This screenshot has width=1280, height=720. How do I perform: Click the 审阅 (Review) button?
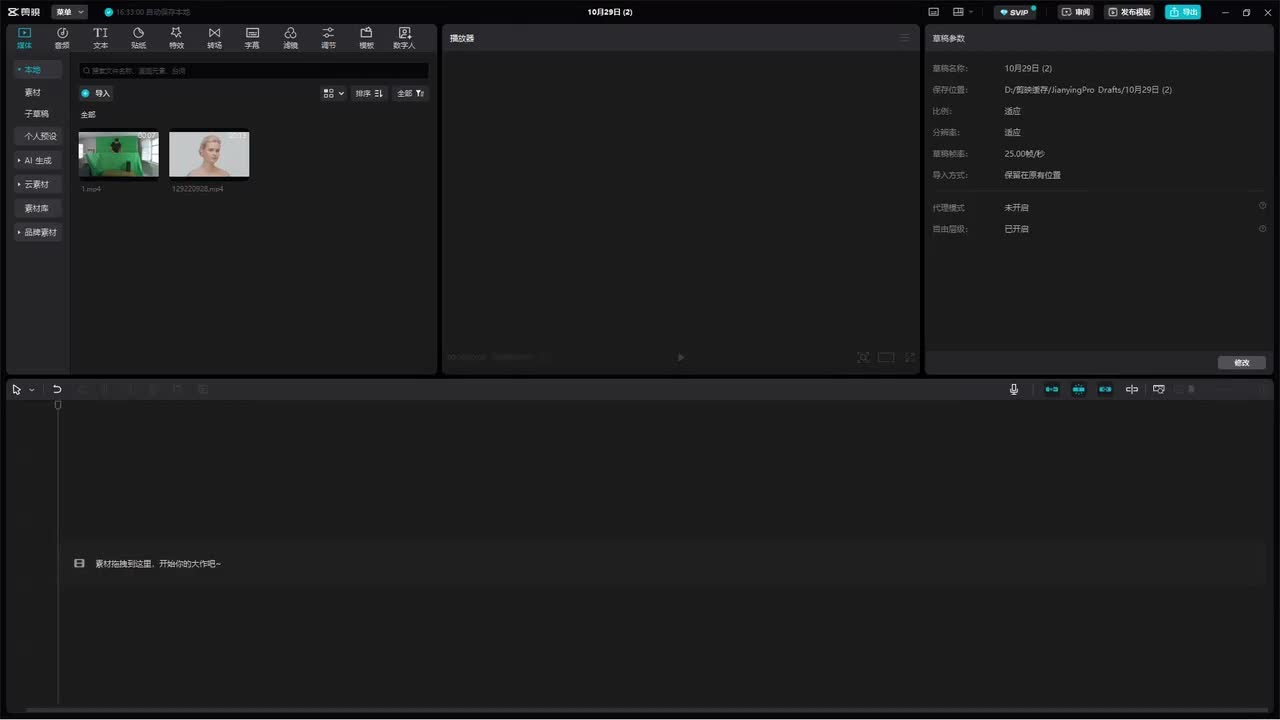click(1078, 12)
